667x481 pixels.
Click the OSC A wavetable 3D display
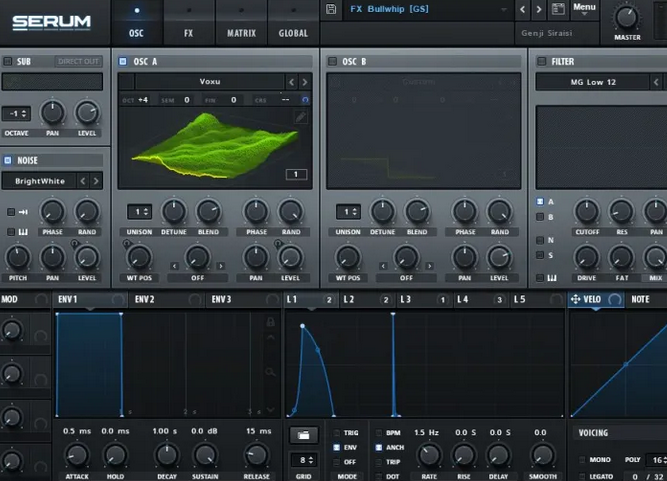(215, 148)
